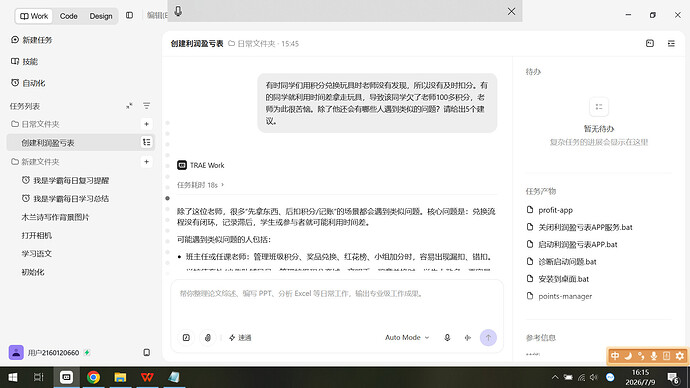The width and height of the screenshot is (690, 388).
Task: Open the Auto Mode dropdown
Action: (407, 337)
